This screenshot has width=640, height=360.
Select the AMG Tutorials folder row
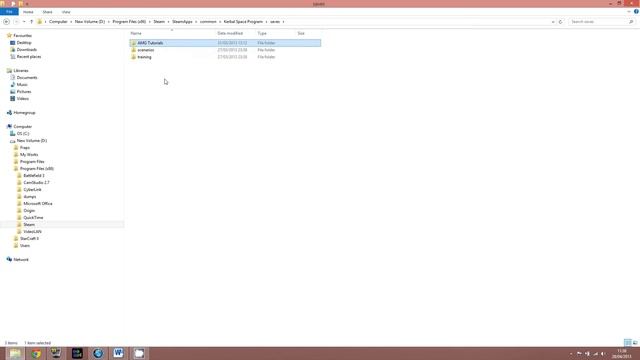[225, 43]
